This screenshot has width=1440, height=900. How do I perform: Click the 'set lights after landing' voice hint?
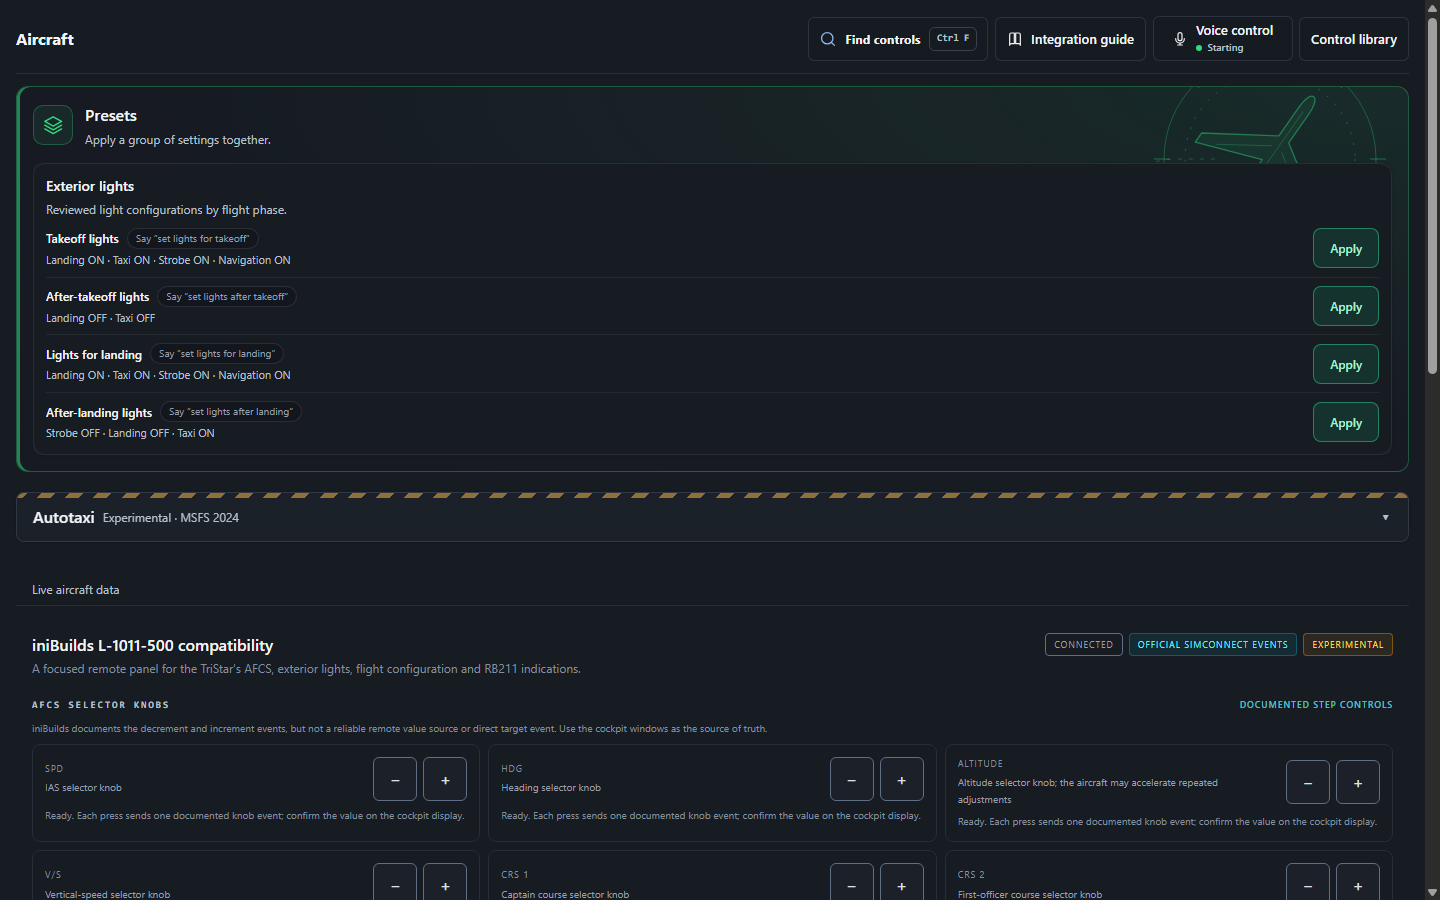click(x=231, y=412)
